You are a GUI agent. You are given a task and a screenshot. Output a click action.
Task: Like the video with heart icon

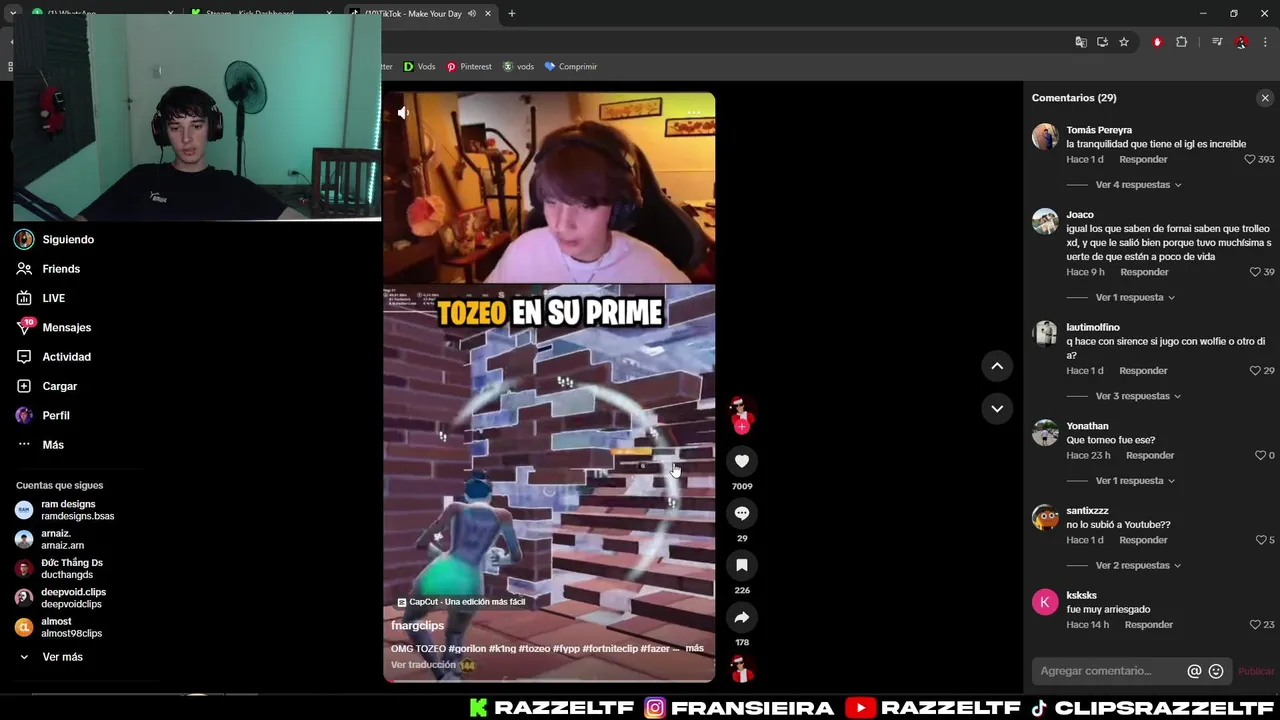742,461
